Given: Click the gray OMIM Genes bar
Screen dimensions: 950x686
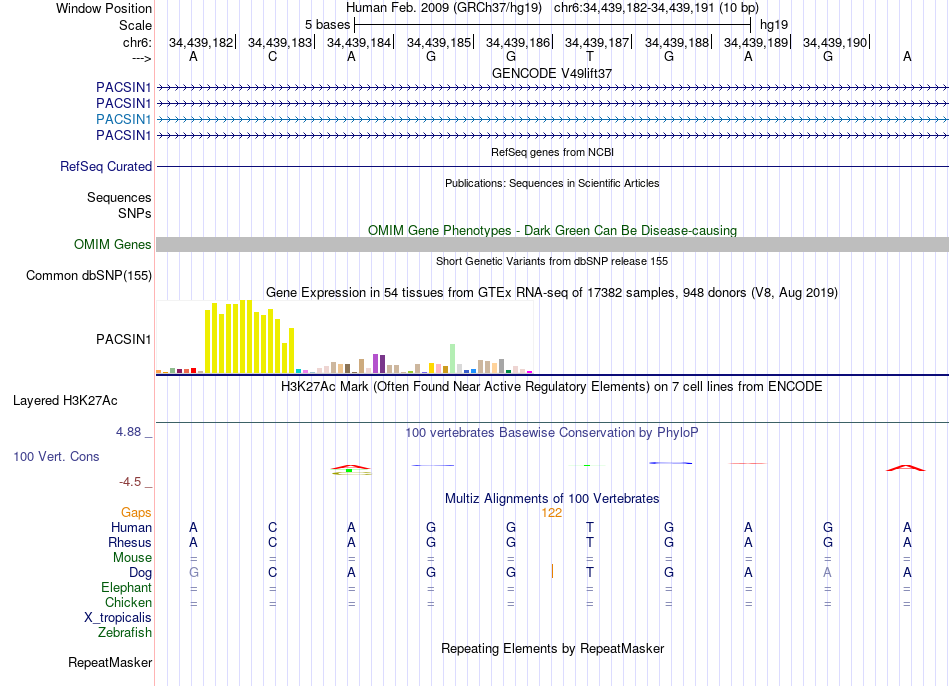Looking at the screenshot, I should pyautogui.click(x=553, y=244).
